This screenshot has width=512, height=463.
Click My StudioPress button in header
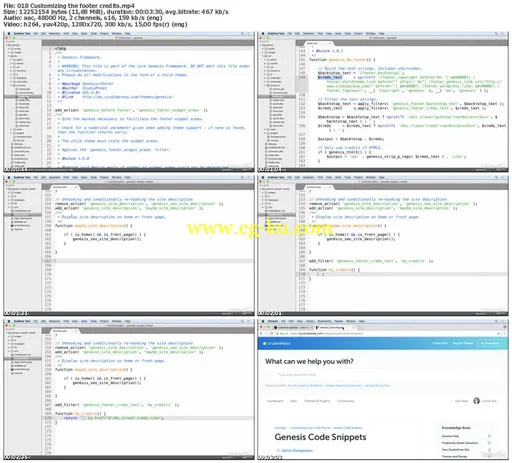(x=490, y=343)
